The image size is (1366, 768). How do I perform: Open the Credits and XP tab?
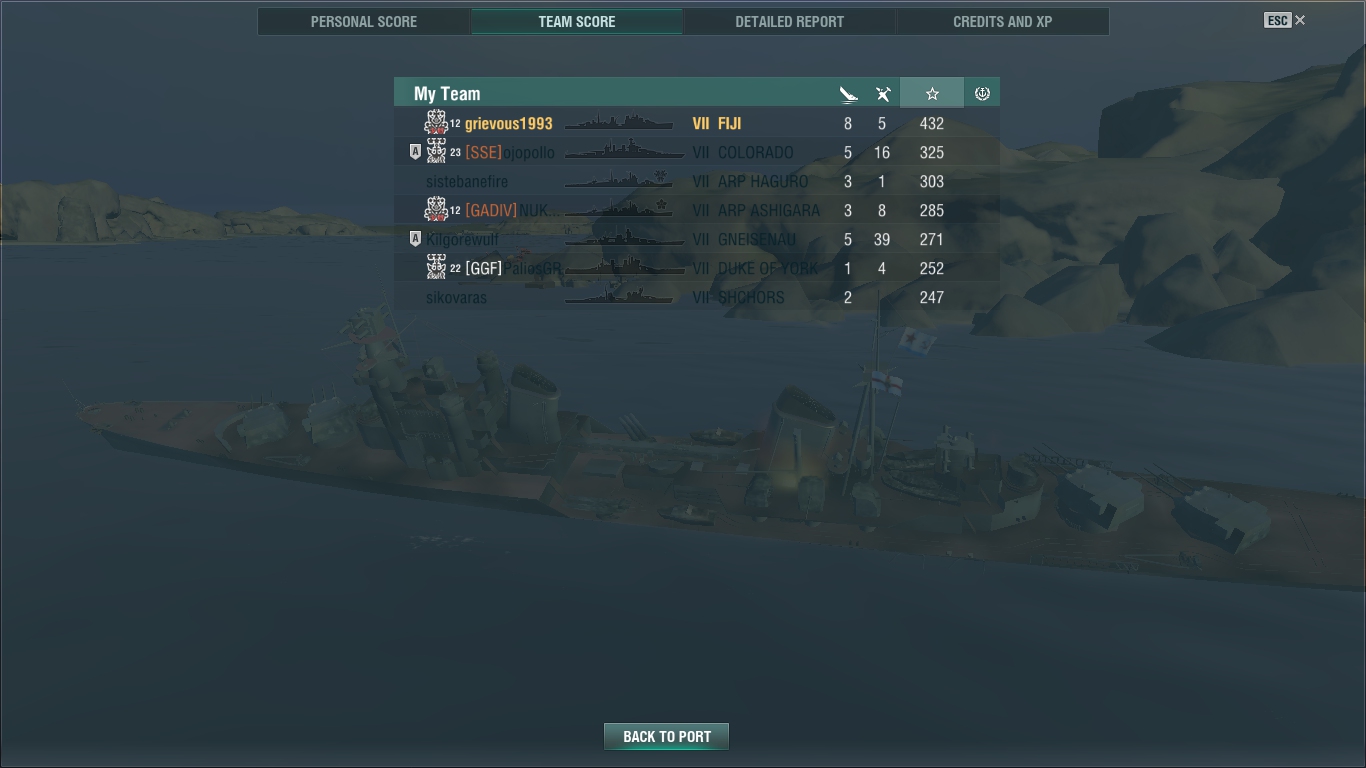(x=1002, y=21)
